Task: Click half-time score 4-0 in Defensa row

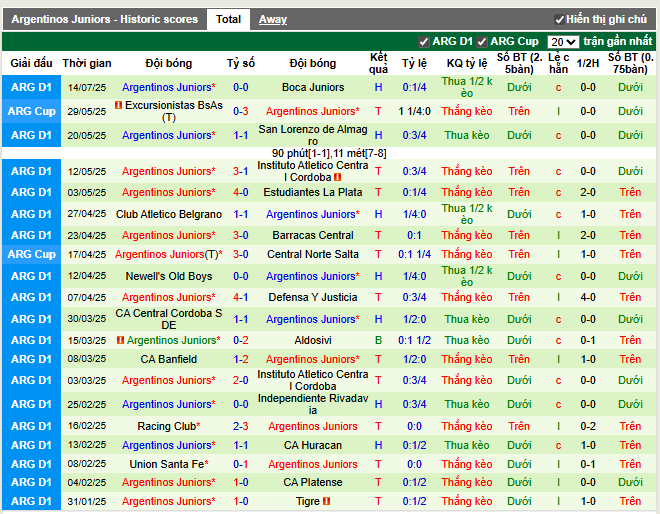Action: [x=588, y=297]
